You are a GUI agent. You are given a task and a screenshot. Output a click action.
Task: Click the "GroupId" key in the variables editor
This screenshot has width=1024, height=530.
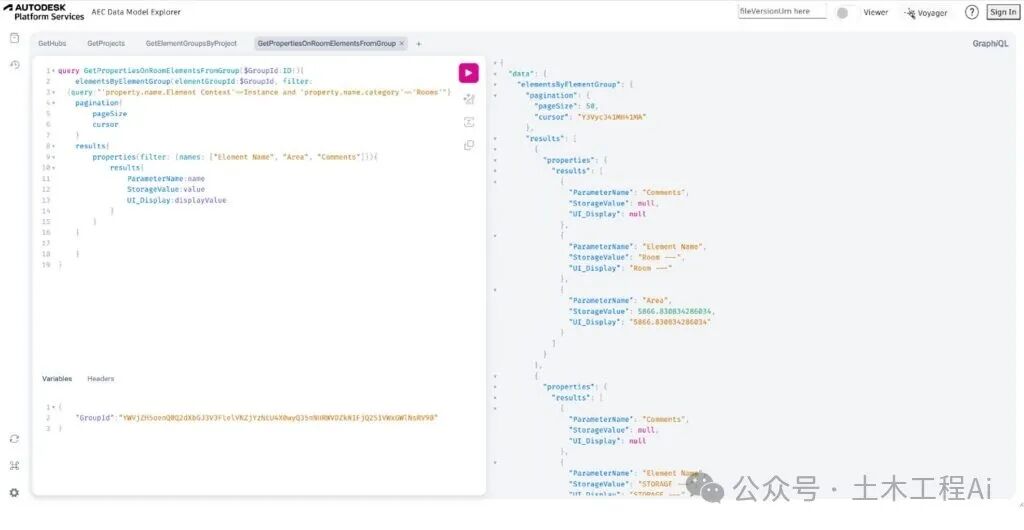pyautogui.click(x=95, y=418)
